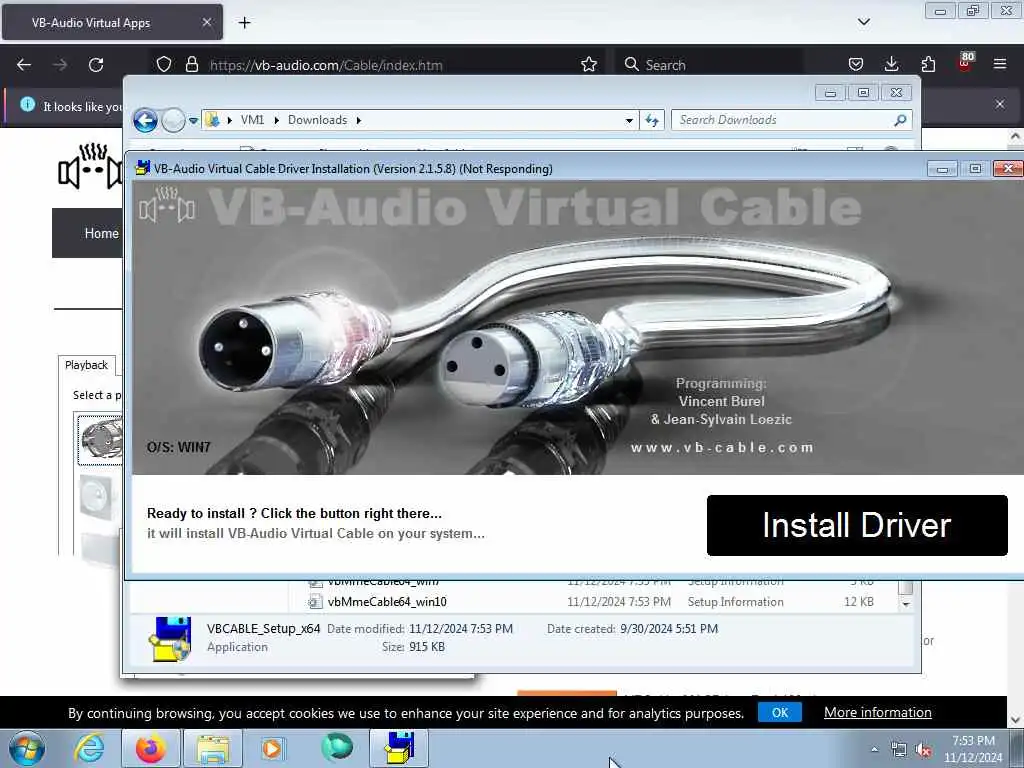Image resolution: width=1024 pixels, height=768 pixels.
Task: Go back in Firefox history
Action: pos(24,65)
